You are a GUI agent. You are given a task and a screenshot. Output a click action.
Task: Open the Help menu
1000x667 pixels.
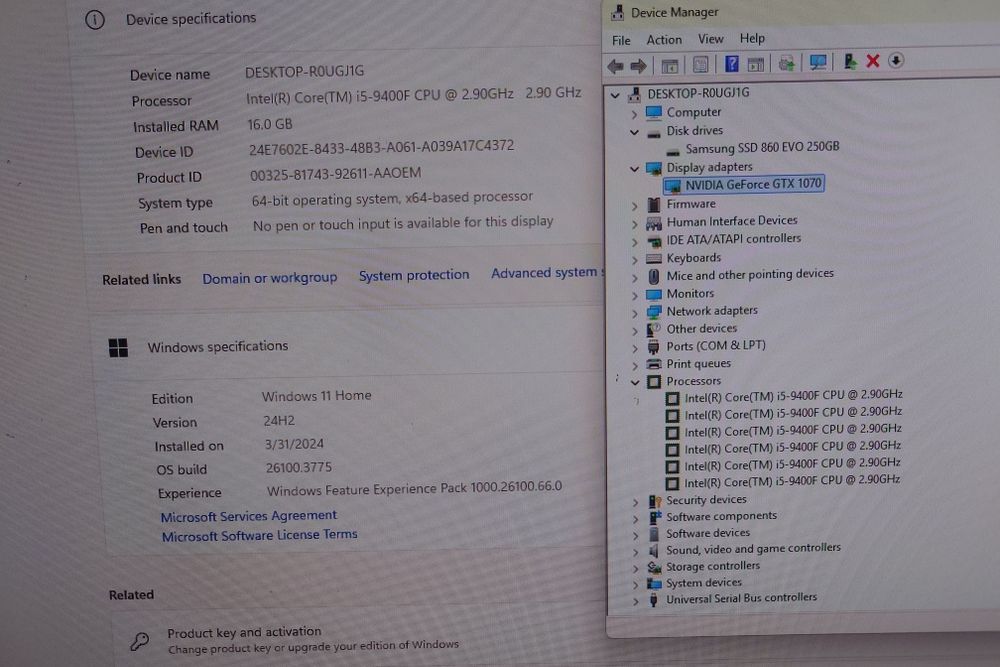753,38
